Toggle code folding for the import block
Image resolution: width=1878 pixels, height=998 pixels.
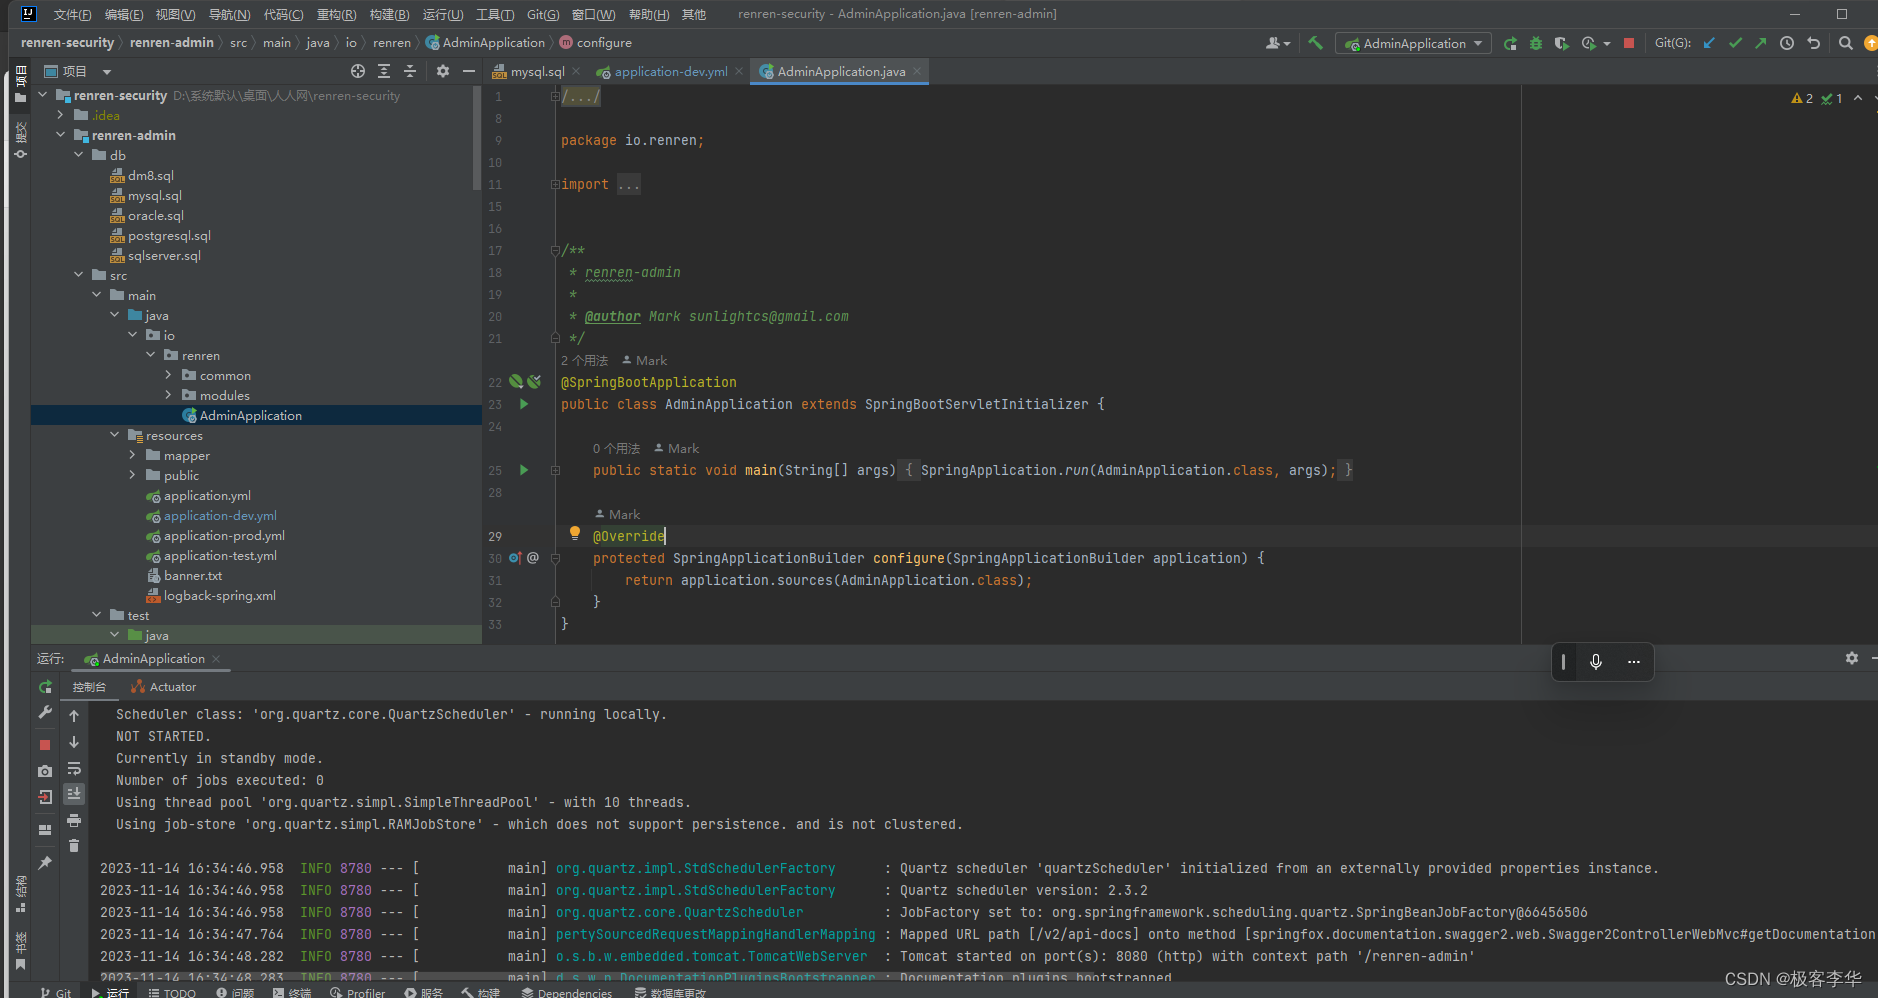(x=555, y=184)
